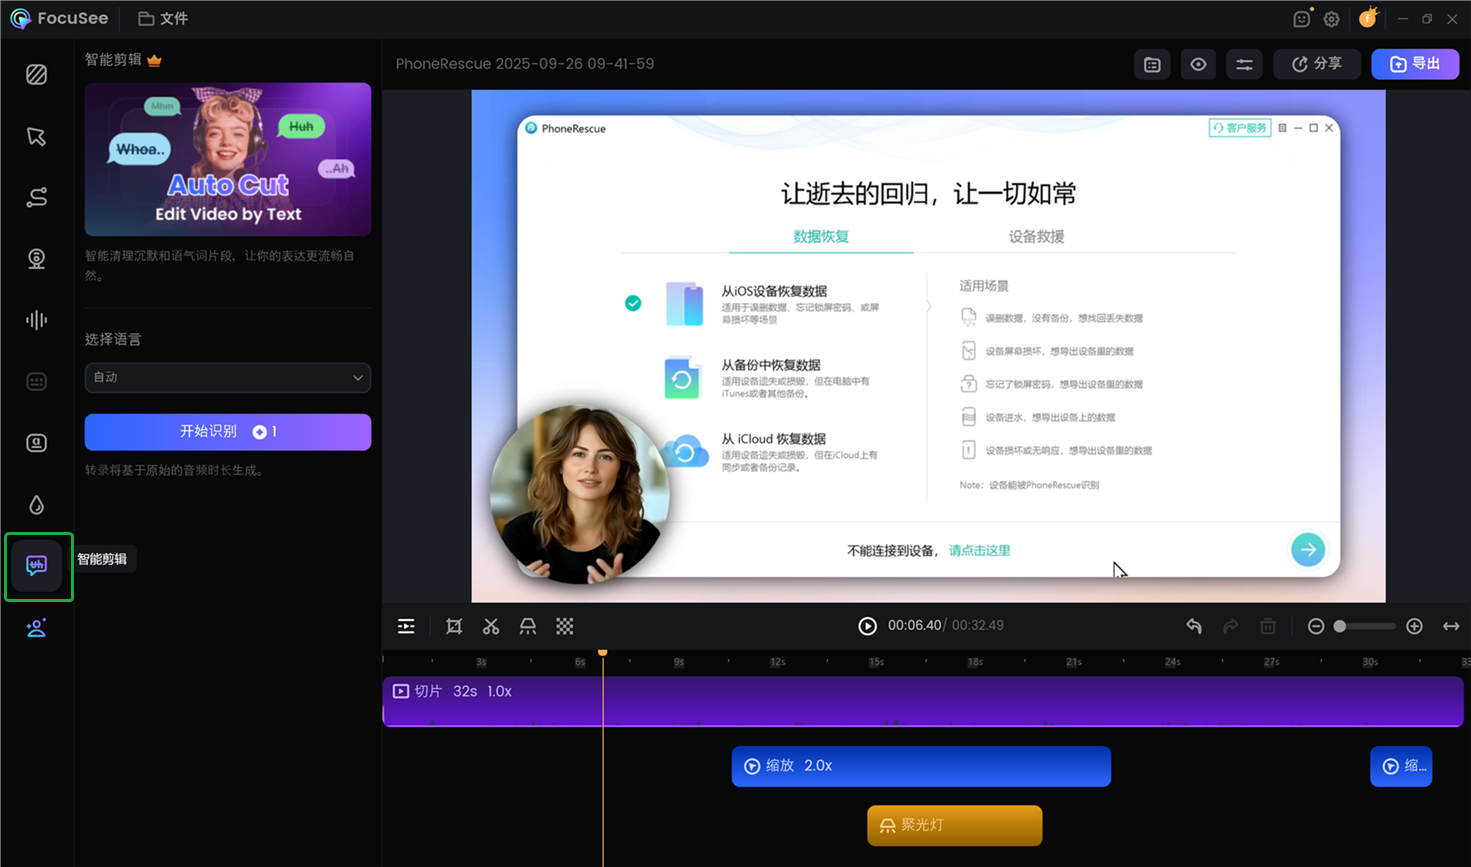Open the settings gear in the title bar

pyautogui.click(x=1331, y=18)
